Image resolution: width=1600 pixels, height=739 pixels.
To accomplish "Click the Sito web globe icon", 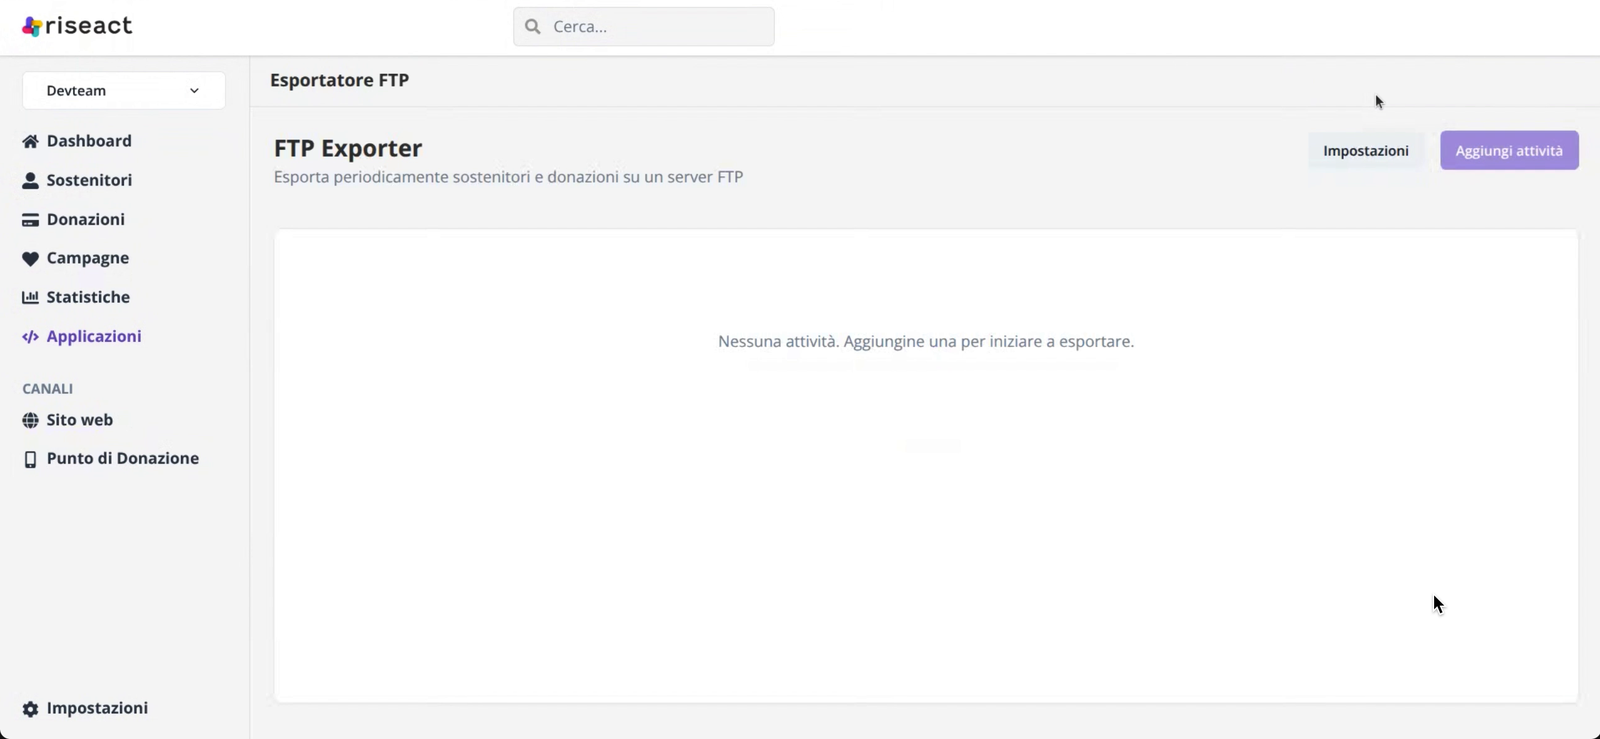I will [30, 420].
